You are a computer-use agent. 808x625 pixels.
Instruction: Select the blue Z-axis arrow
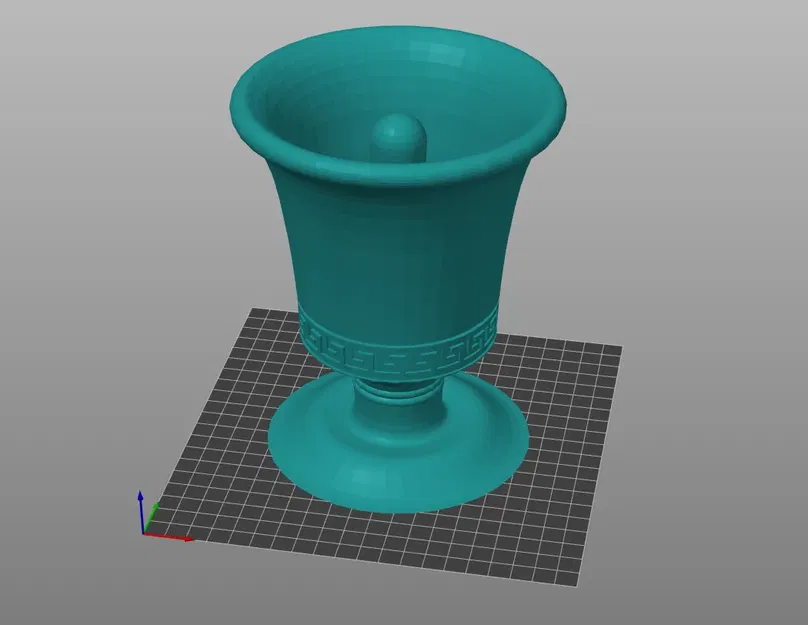coord(140,502)
